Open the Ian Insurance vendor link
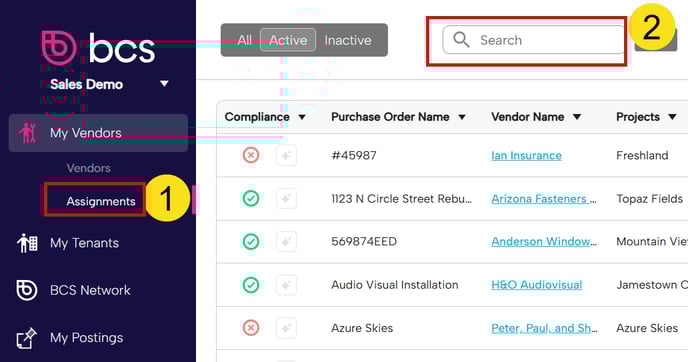Screen dimensions: 688x362 coord(527,155)
